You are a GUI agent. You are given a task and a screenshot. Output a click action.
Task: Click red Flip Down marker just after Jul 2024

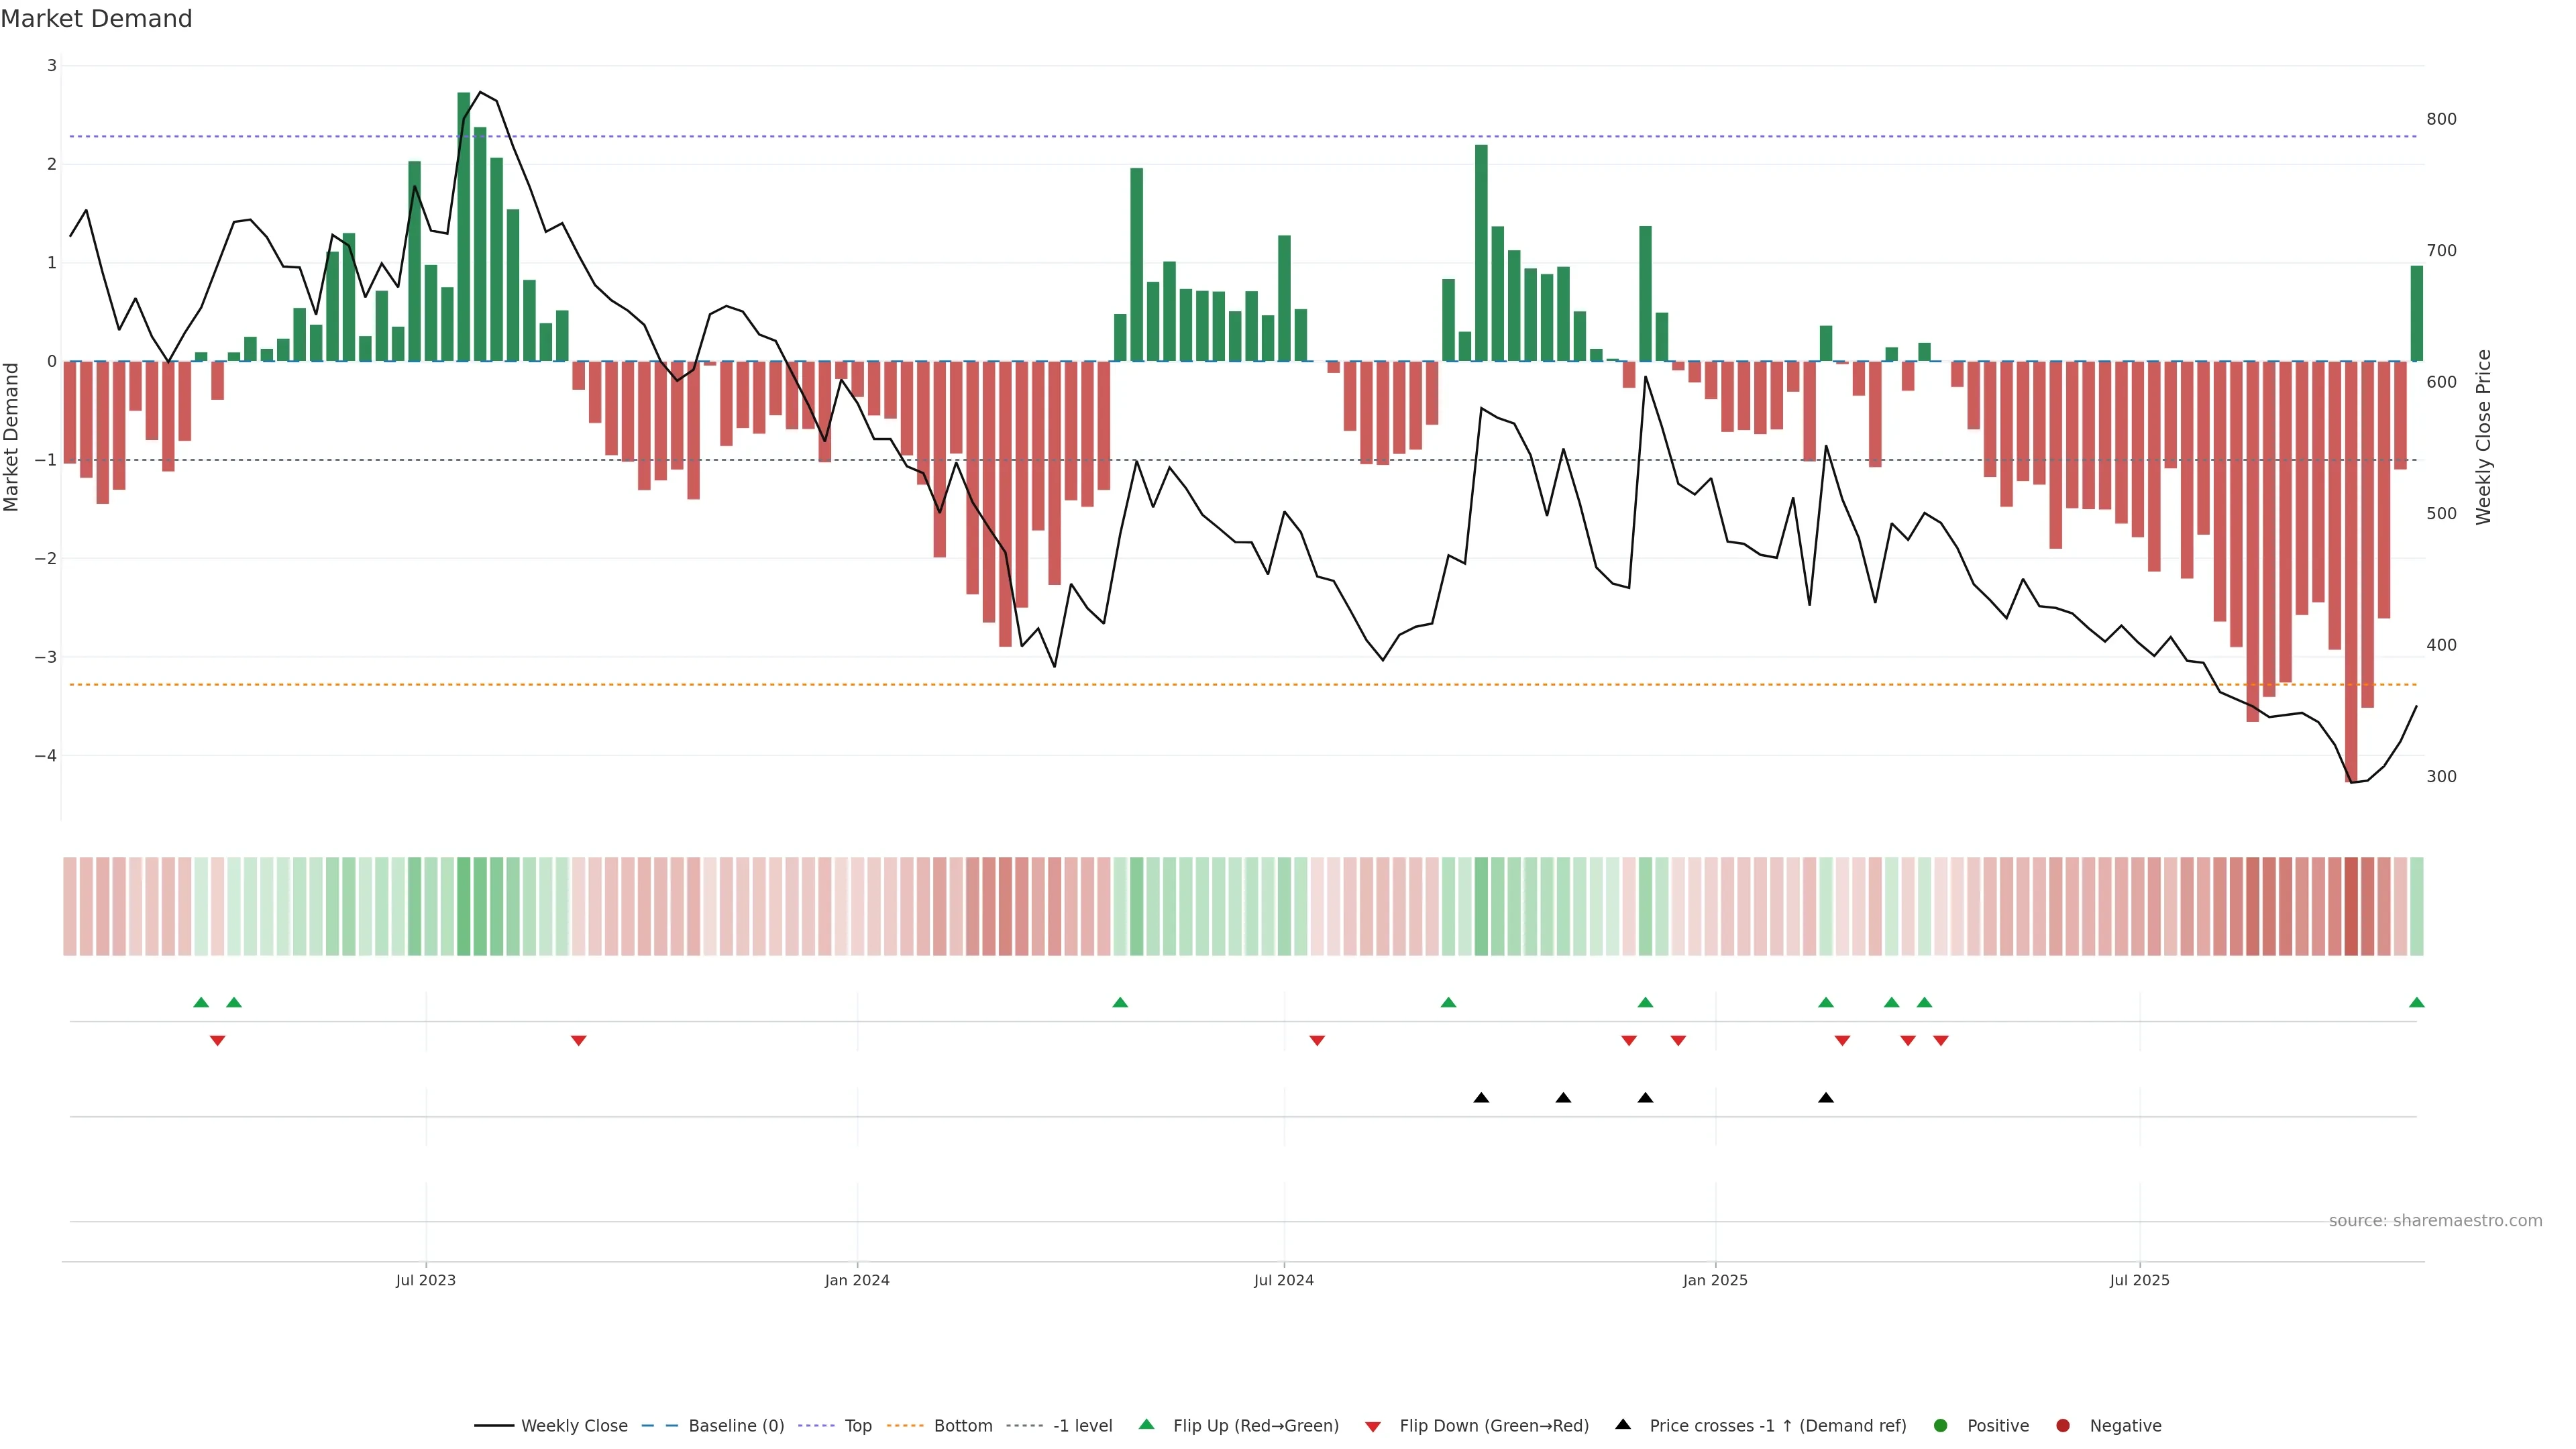[1317, 1041]
